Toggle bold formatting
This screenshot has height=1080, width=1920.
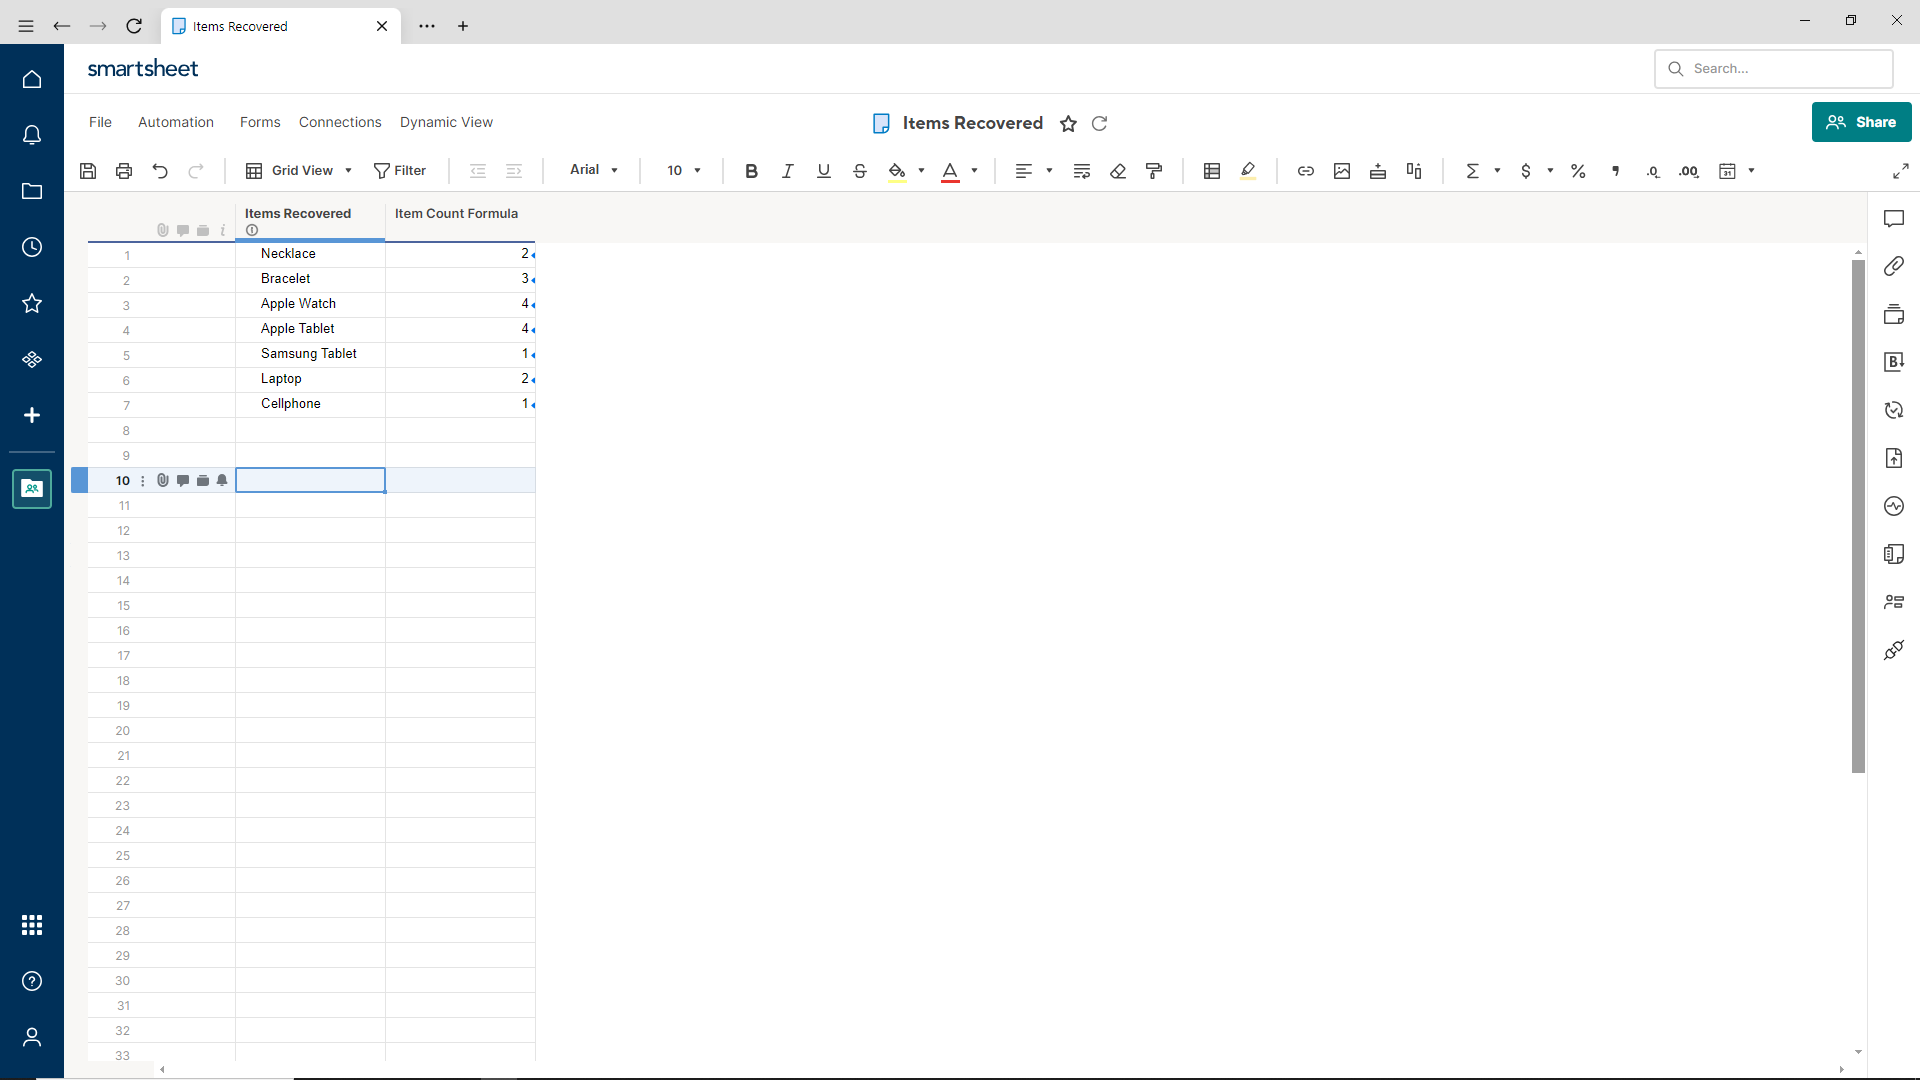coord(752,171)
